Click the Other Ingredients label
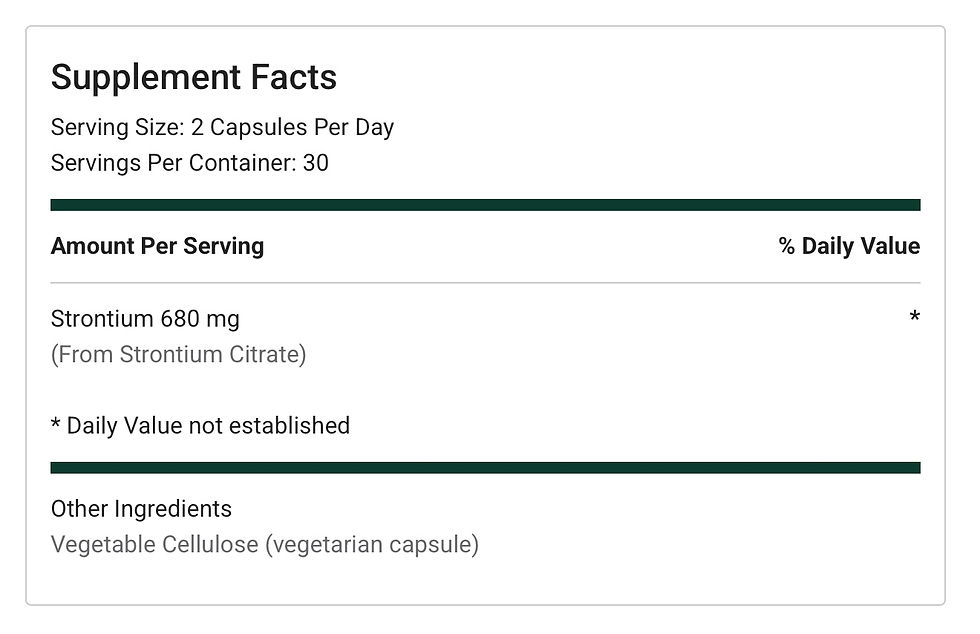 click(x=141, y=510)
